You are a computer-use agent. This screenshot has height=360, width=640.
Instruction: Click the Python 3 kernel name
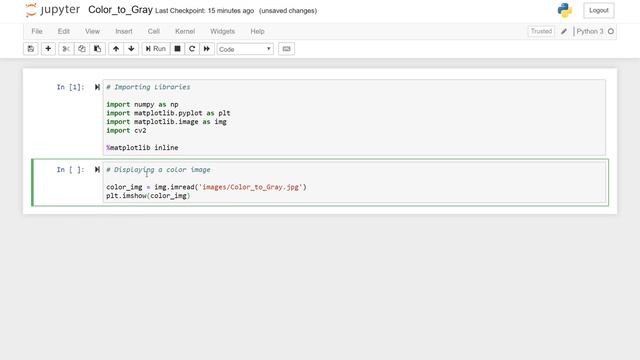590,31
